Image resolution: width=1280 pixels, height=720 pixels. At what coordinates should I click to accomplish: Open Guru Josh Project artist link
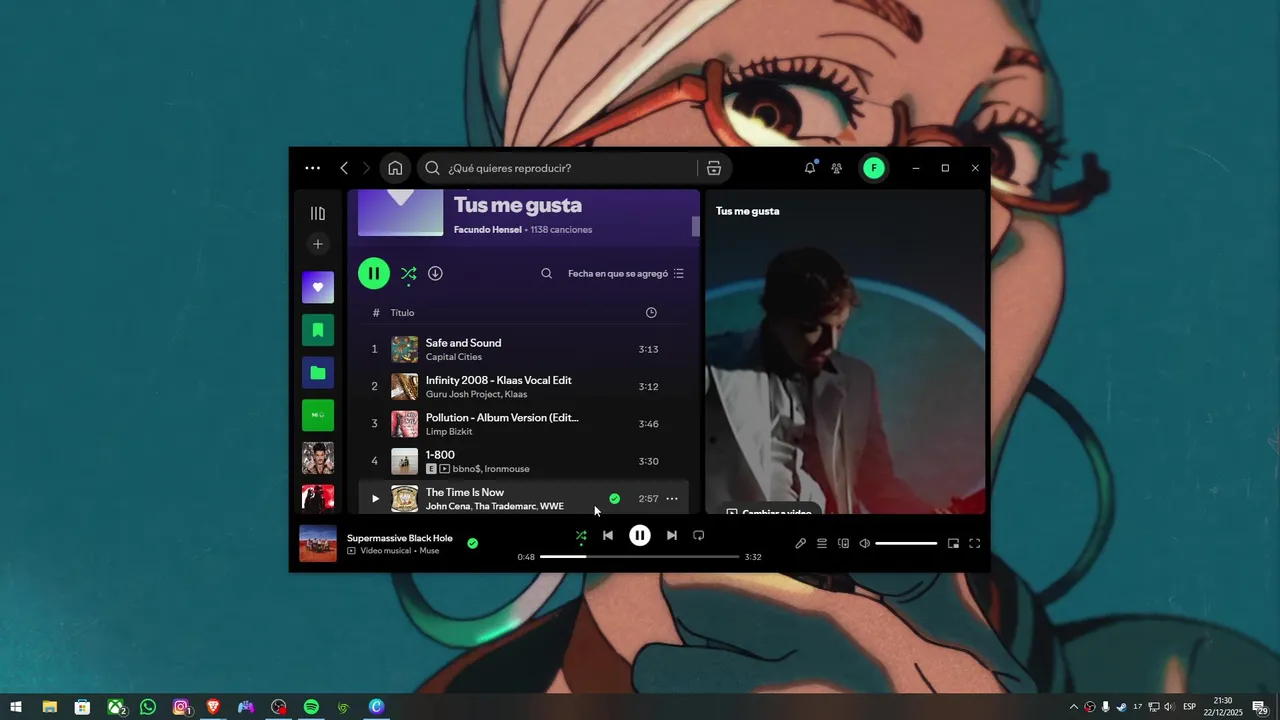pos(463,394)
